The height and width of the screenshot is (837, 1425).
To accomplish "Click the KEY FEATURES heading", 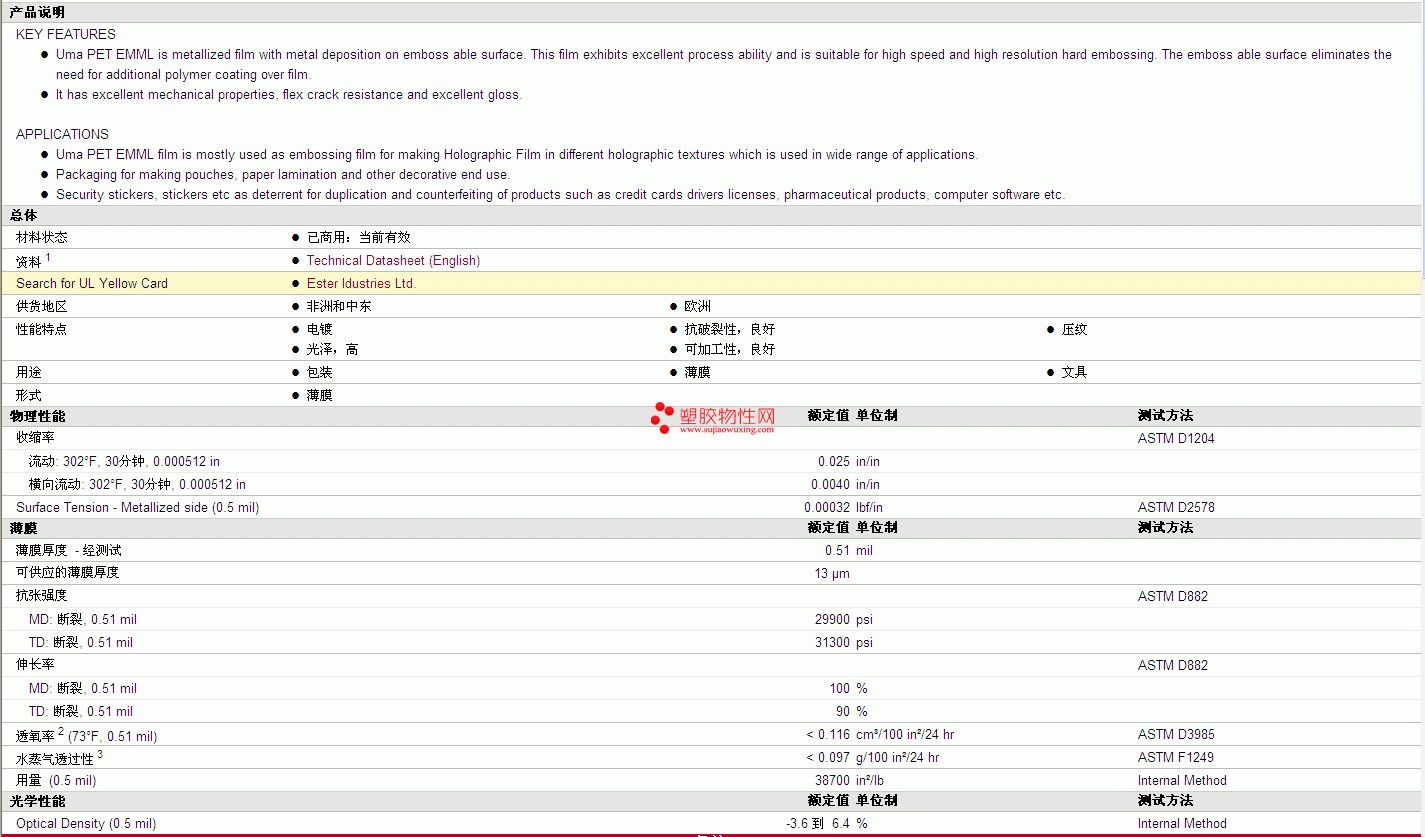I will point(66,34).
